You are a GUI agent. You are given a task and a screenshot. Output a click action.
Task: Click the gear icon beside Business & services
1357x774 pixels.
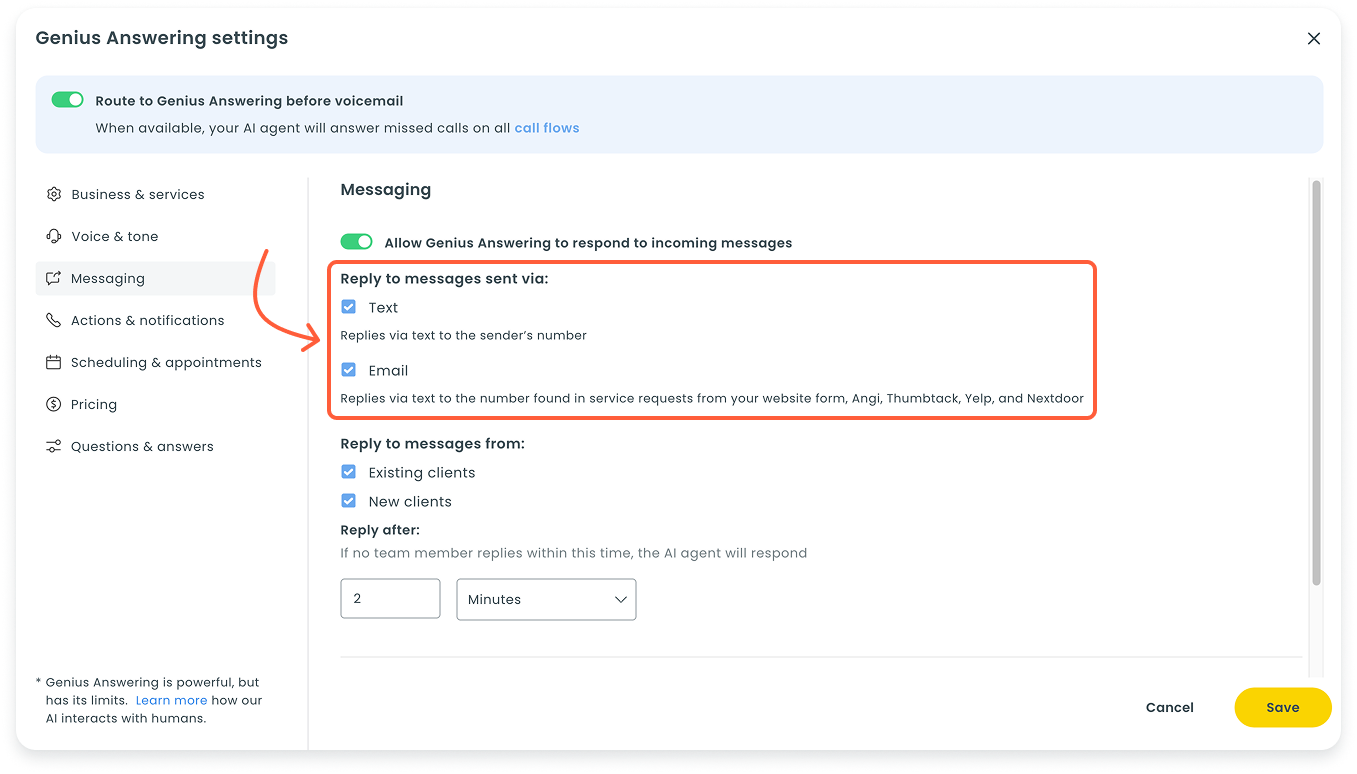(x=54, y=195)
